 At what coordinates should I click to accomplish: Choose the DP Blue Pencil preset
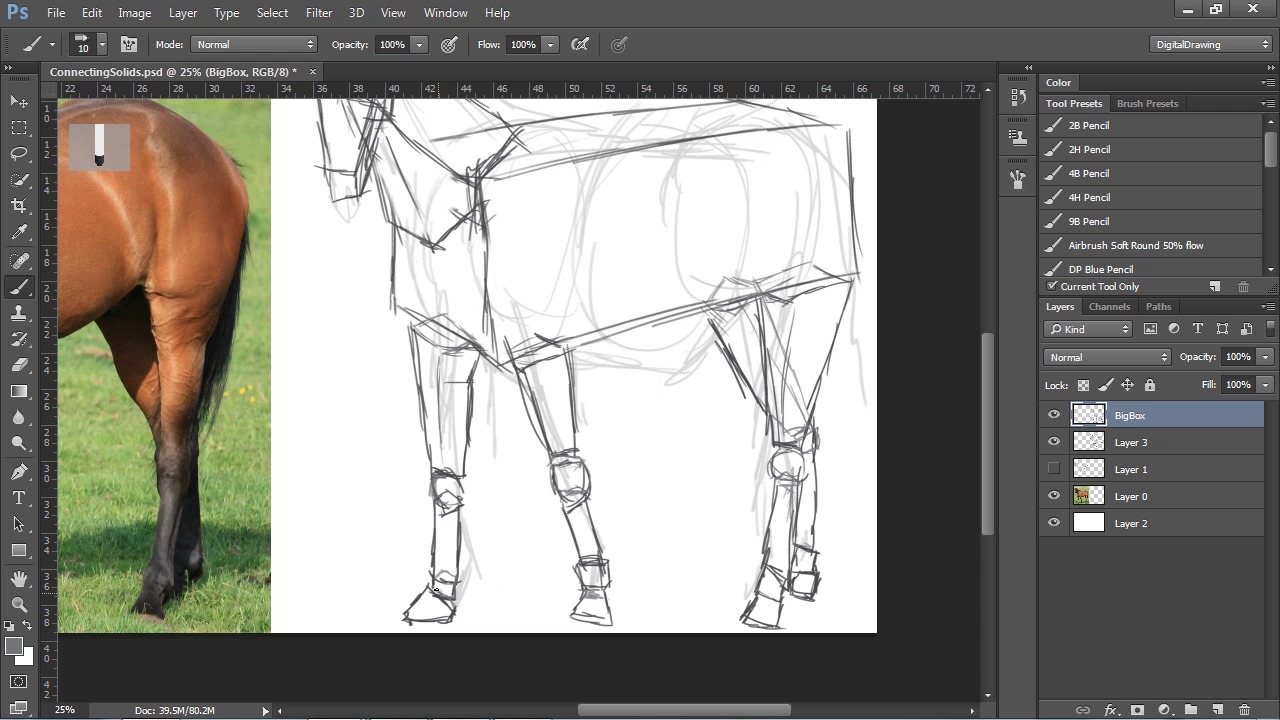pos(1150,268)
